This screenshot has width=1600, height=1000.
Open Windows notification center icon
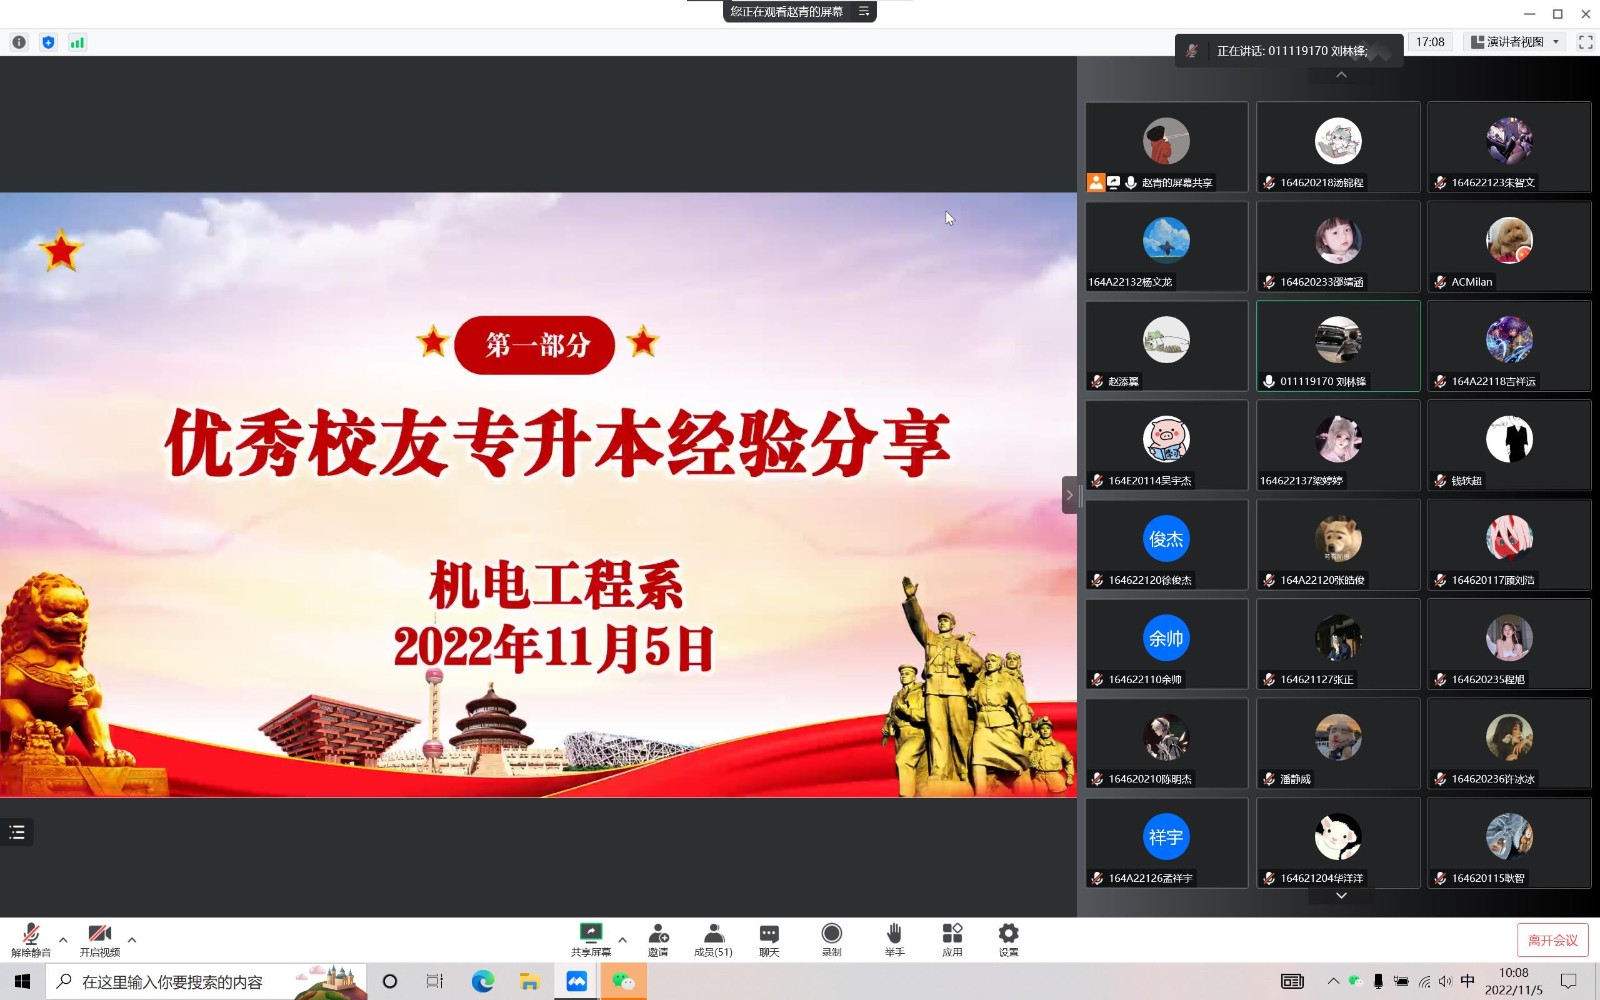1569,982
